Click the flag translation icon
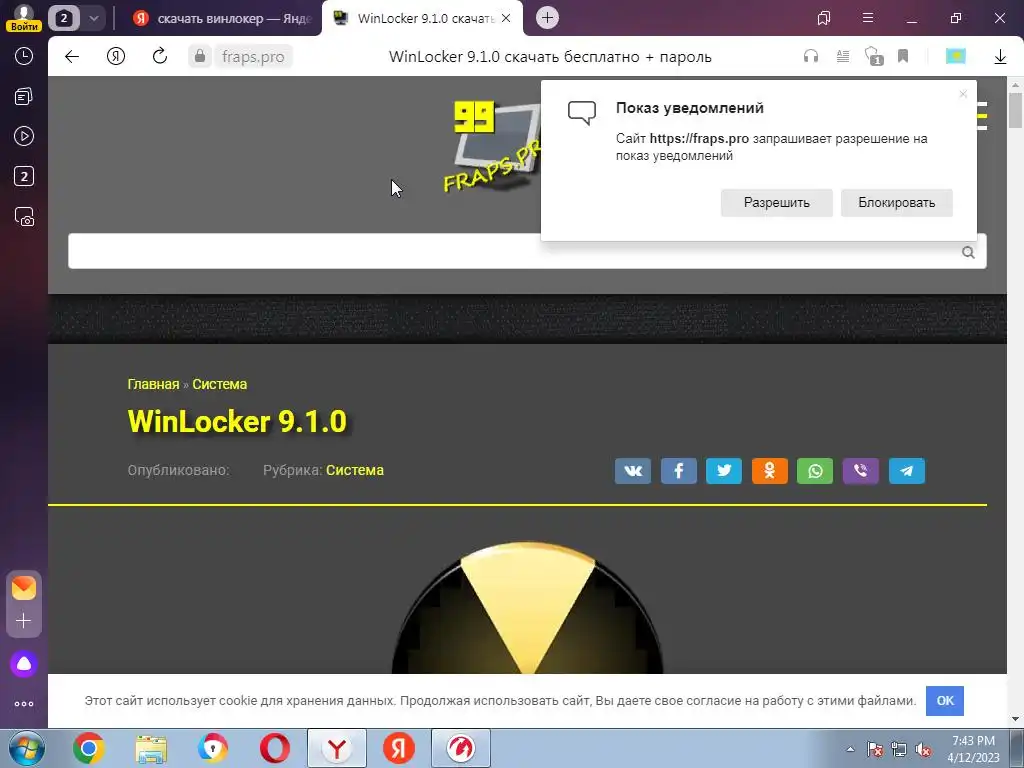This screenshot has height=768, width=1024. click(955, 56)
